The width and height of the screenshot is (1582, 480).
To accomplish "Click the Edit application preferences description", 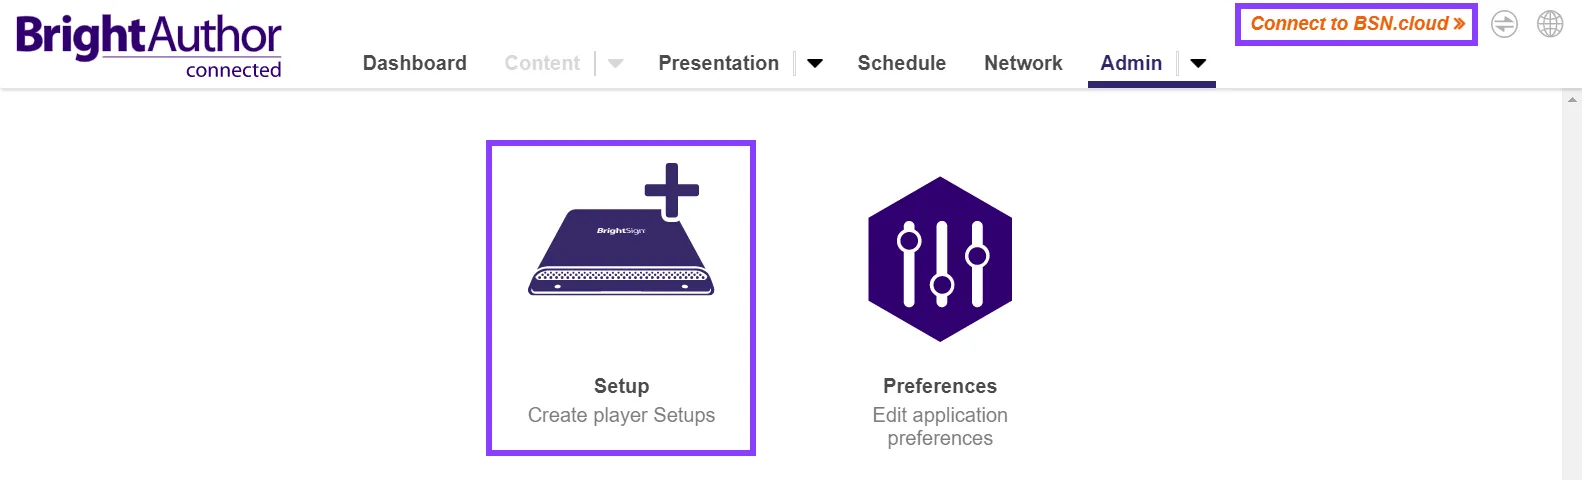I will (940, 426).
